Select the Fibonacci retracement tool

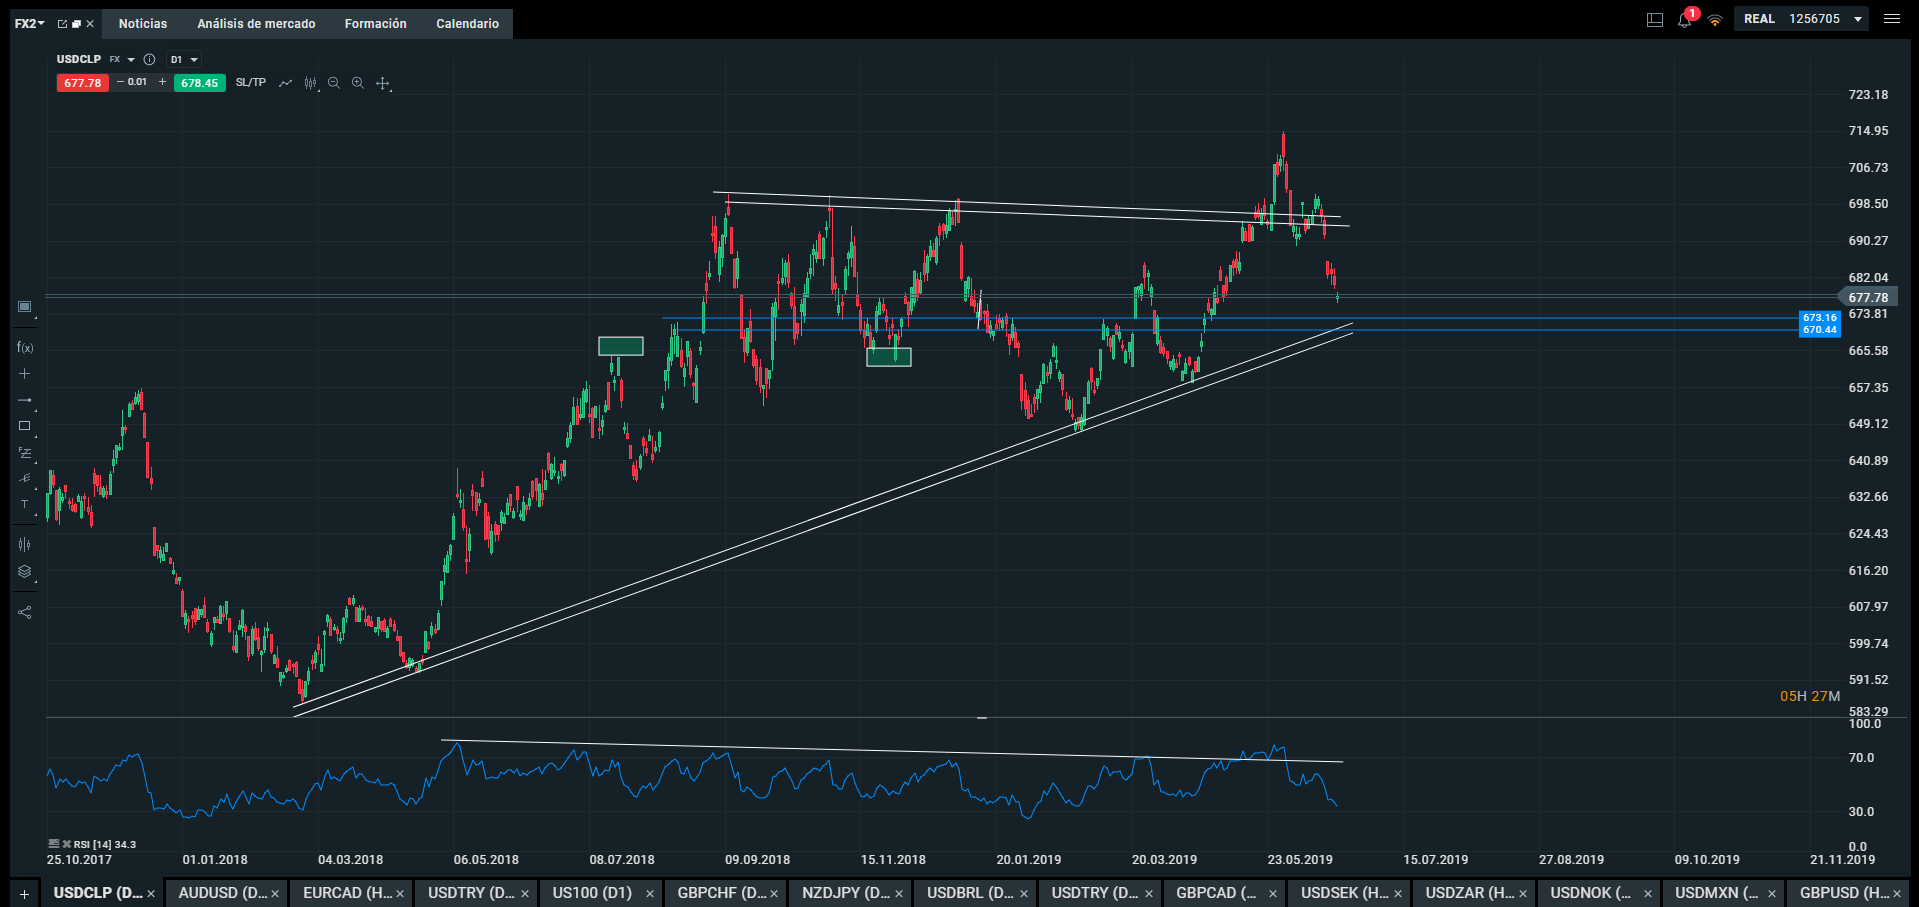click(25, 453)
